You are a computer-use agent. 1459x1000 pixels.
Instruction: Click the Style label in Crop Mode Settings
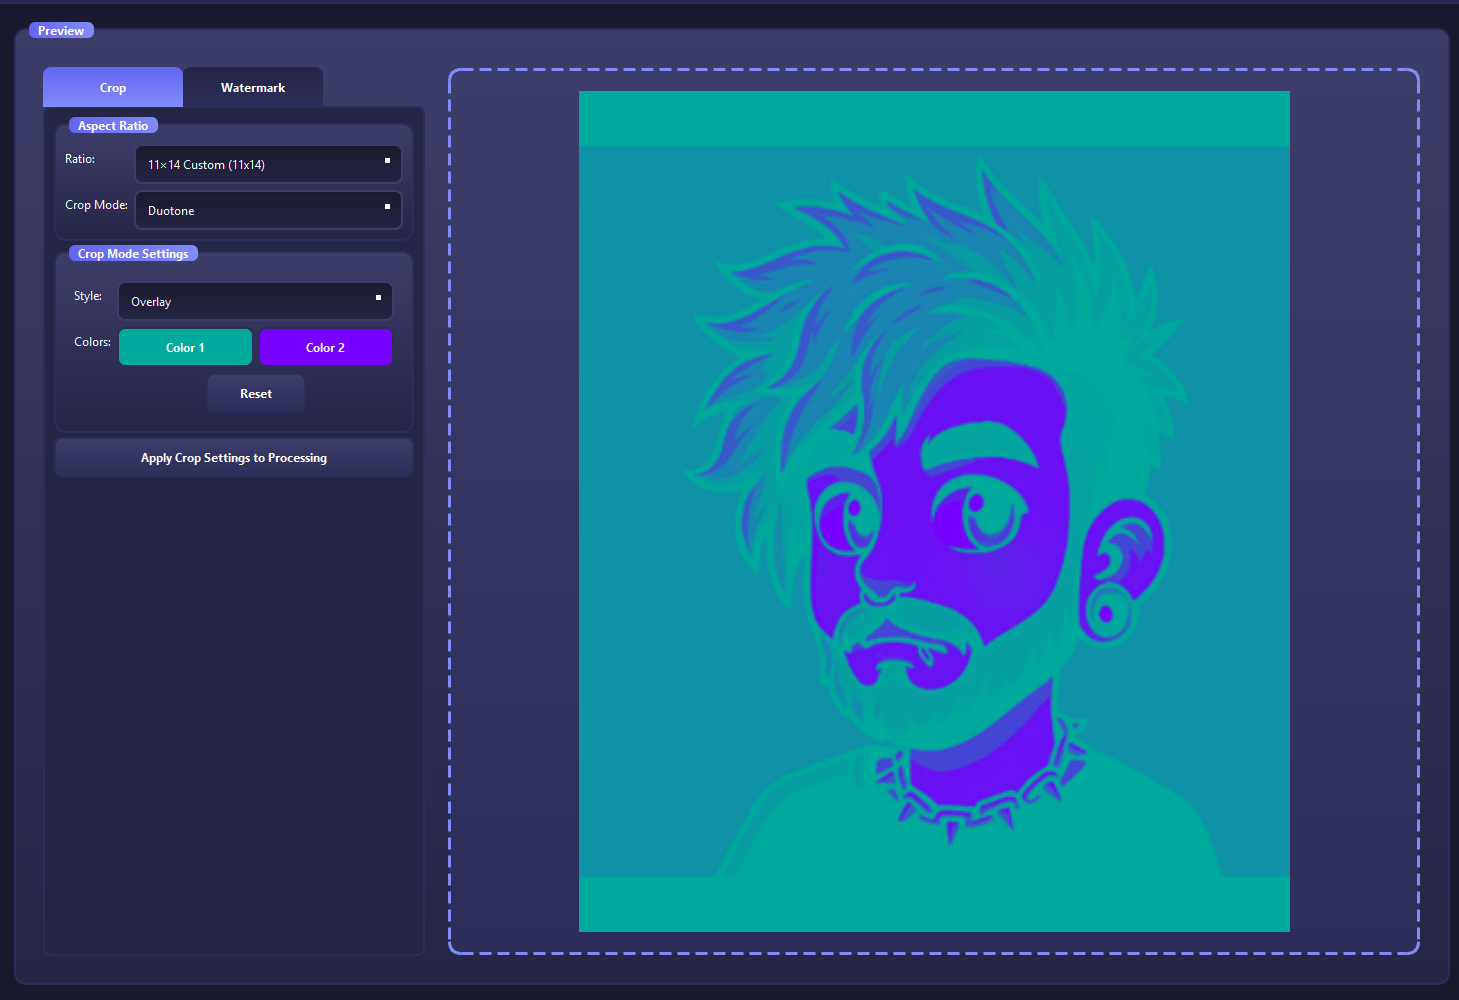[87, 295]
